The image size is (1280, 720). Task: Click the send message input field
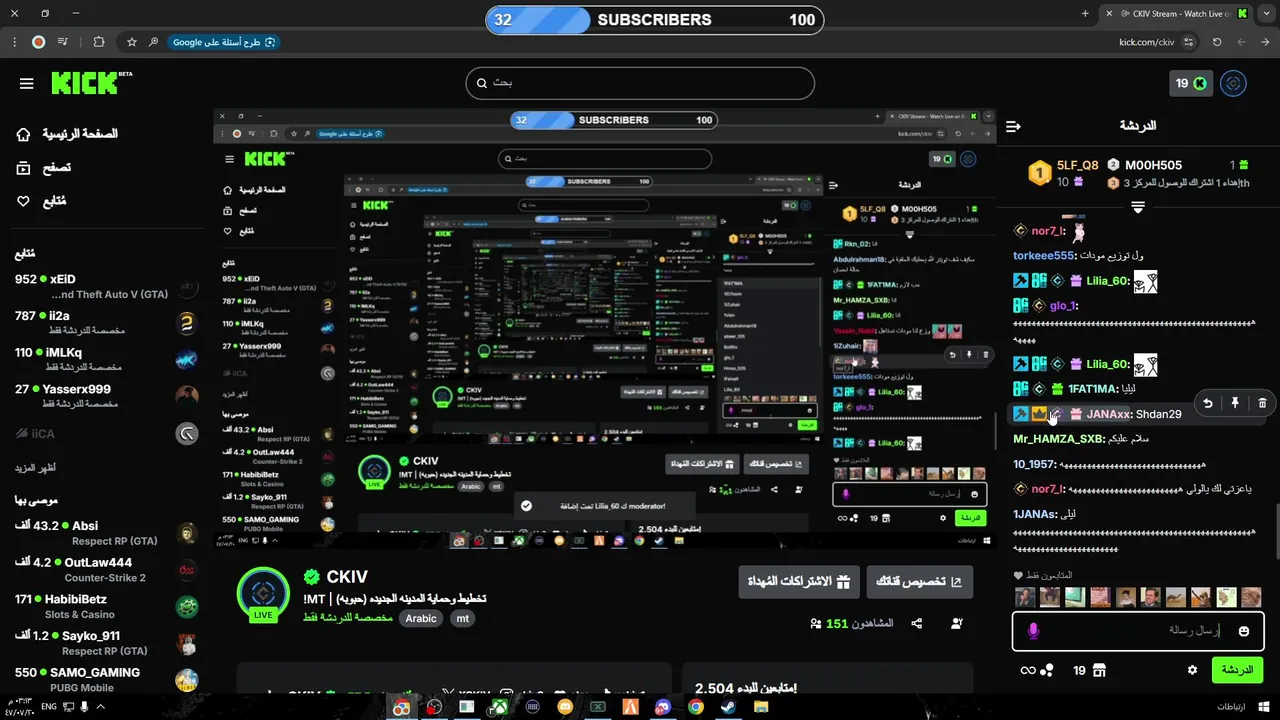(1137, 631)
